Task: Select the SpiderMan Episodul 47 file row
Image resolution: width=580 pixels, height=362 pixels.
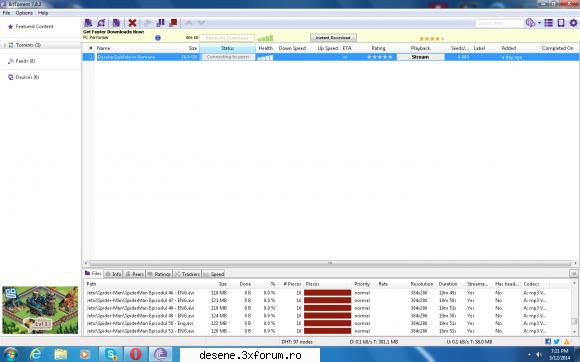Action: [328, 300]
